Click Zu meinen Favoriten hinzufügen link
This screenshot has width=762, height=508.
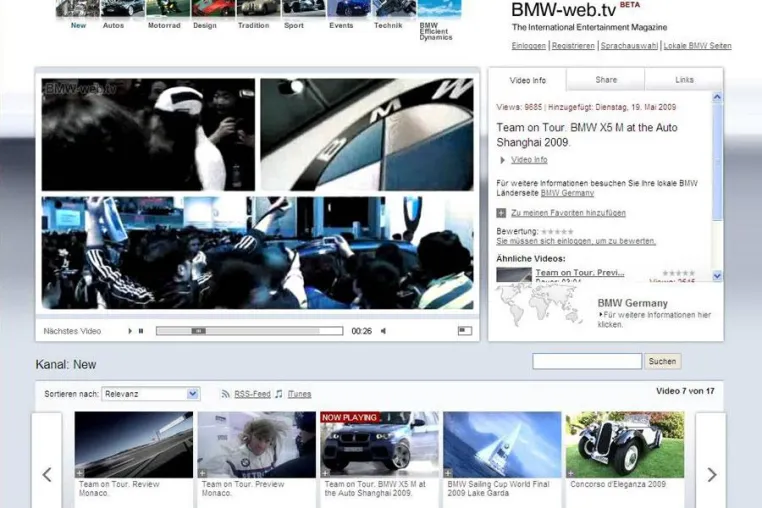click(x=568, y=213)
